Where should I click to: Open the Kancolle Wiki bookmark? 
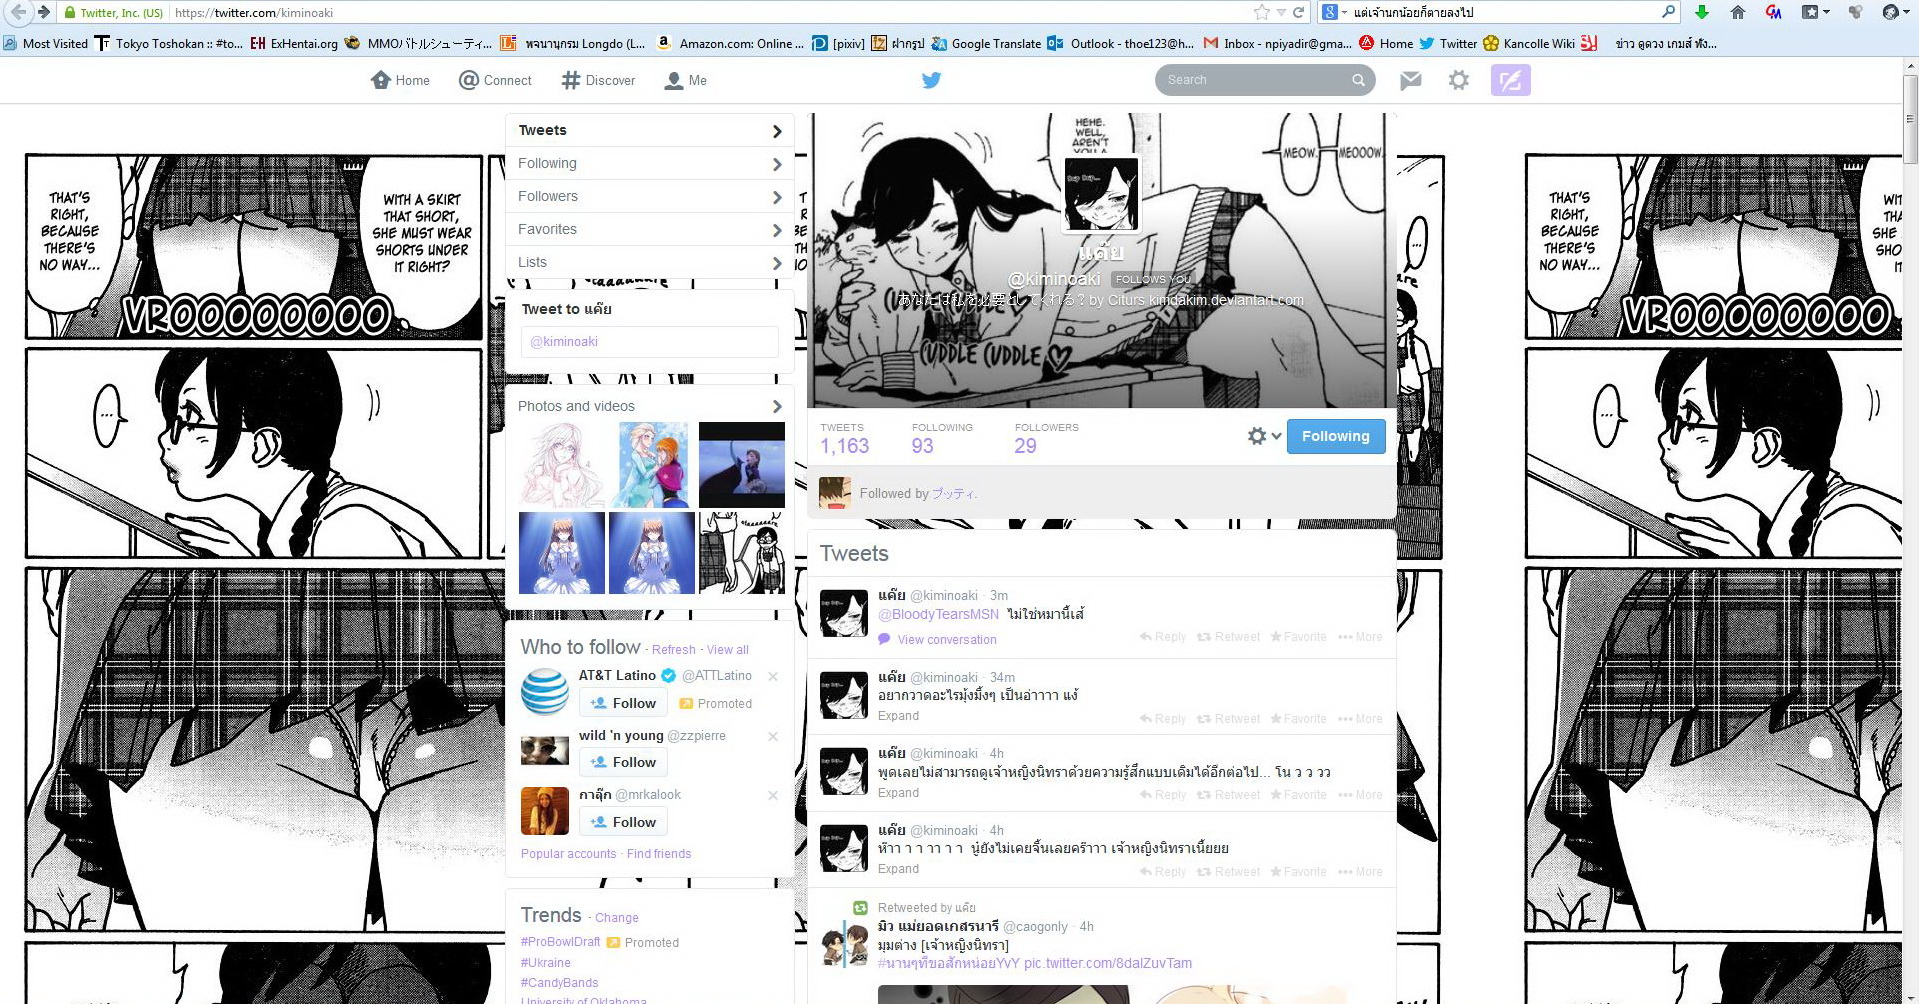[1529, 43]
